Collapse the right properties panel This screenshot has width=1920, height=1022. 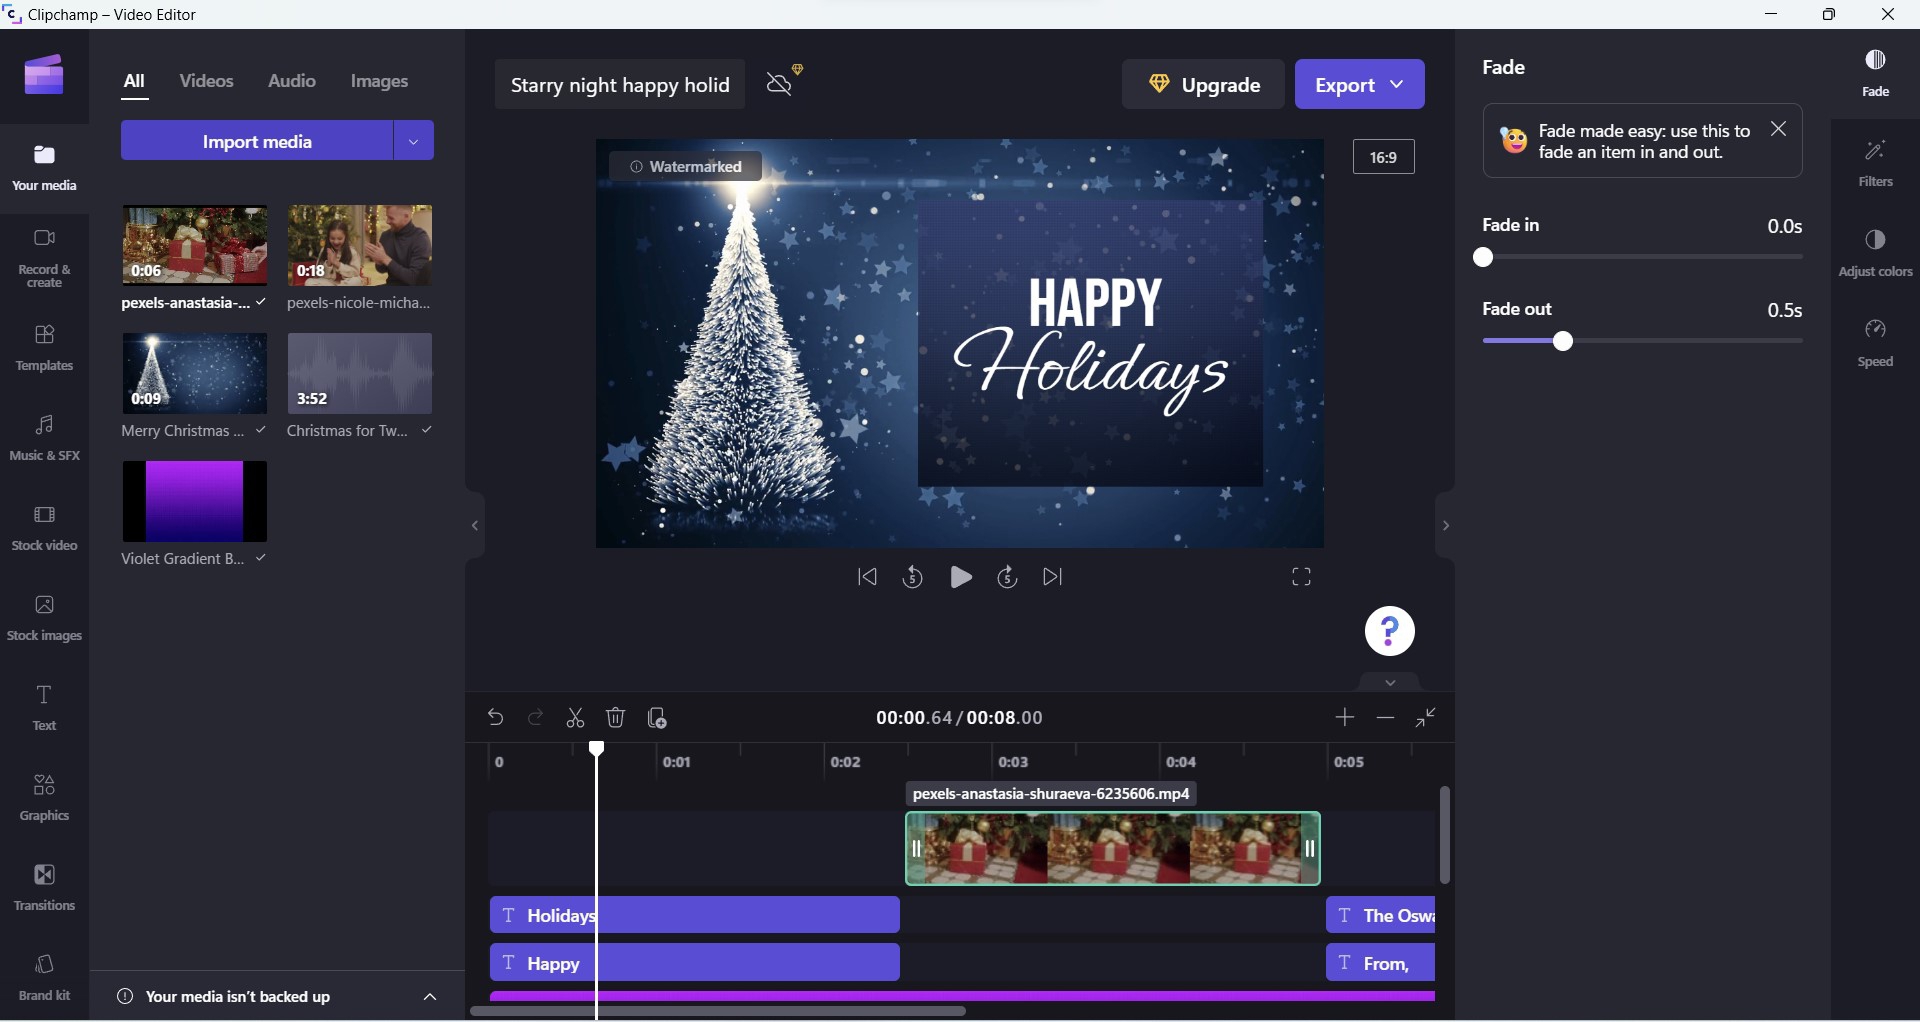pyautogui.click(x=1445, y=525)
